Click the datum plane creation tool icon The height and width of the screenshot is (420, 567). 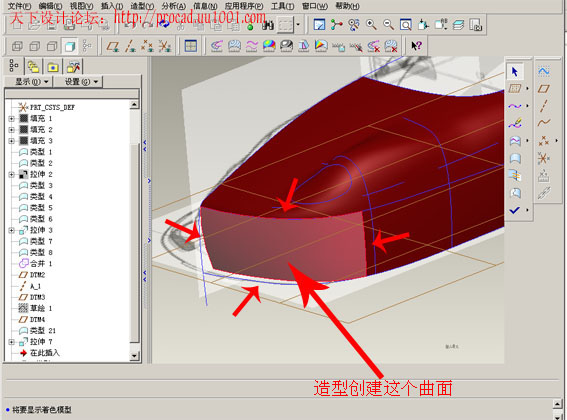543,89
